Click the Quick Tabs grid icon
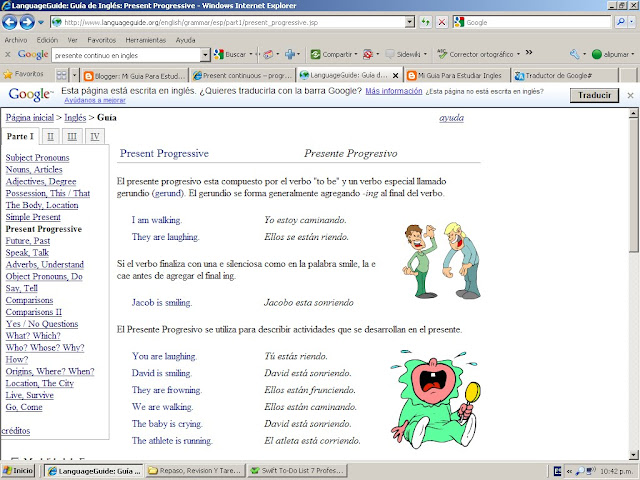This screenshot has width=640, height=480. (62, 75)
